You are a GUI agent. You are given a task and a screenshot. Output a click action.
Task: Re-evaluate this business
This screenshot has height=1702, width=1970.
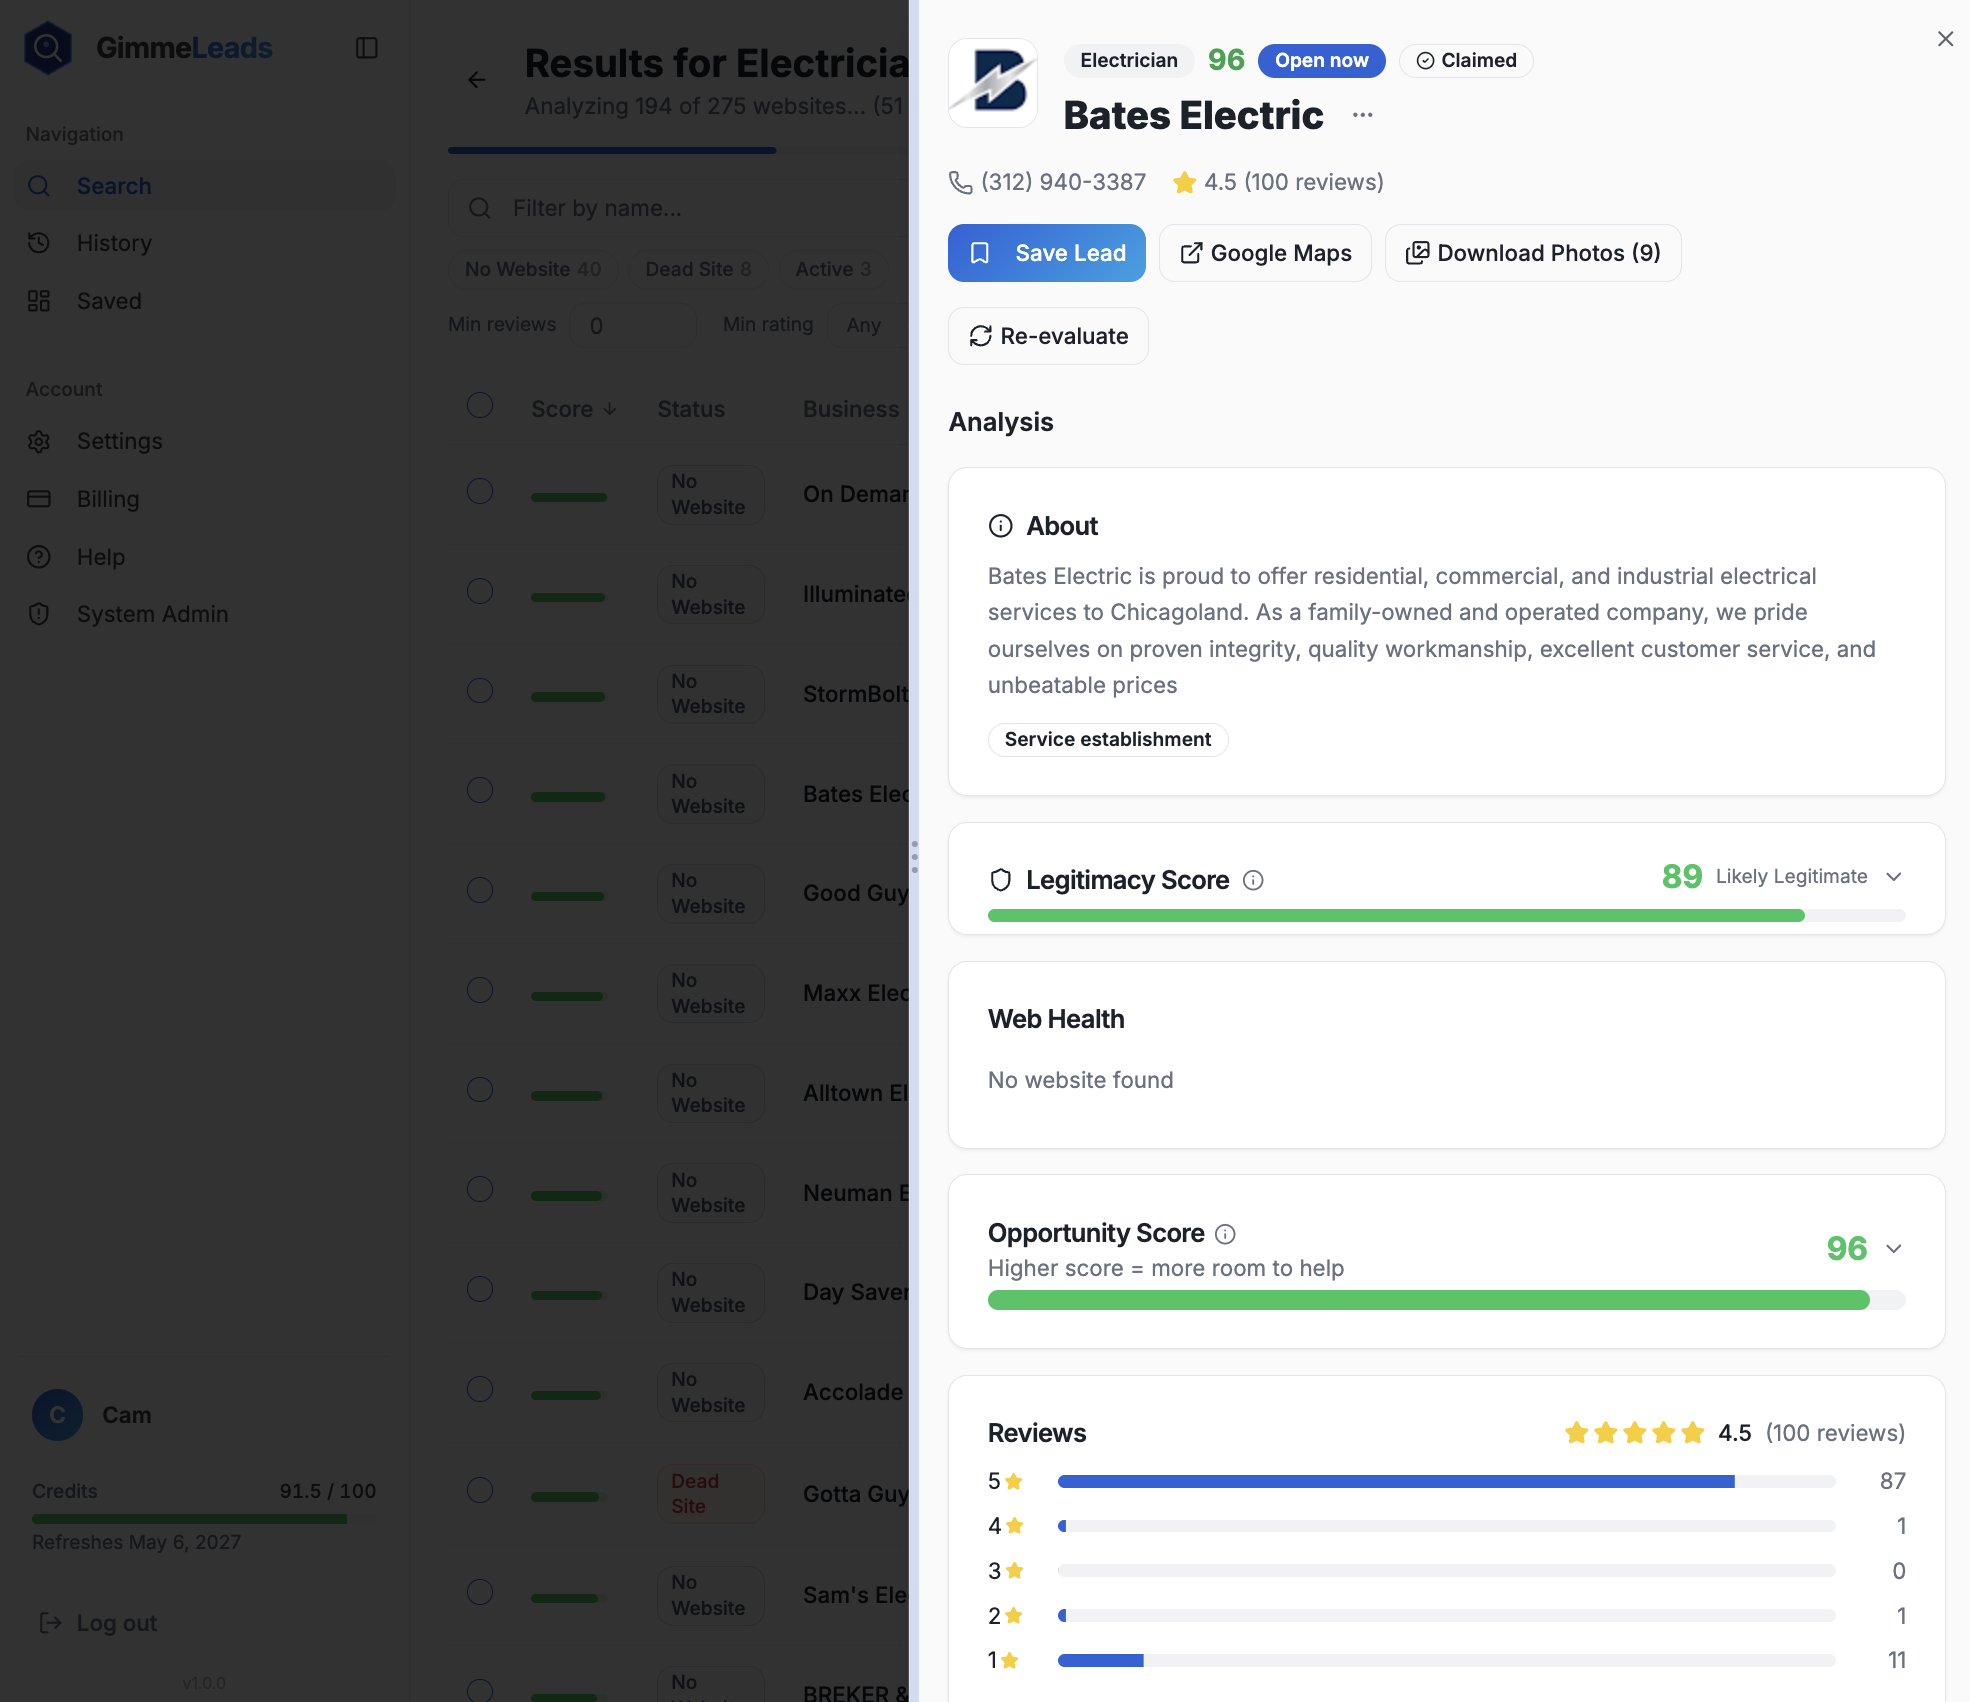pyautogui.click(x=1048, y=336)
